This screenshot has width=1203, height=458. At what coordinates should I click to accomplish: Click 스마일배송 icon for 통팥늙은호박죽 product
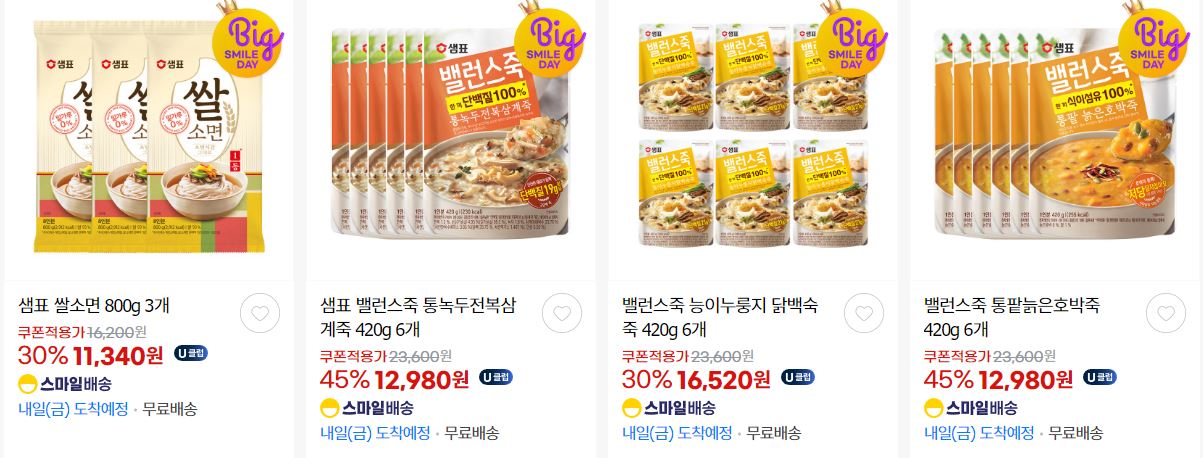pyautogui.click(x=971, y=407)
